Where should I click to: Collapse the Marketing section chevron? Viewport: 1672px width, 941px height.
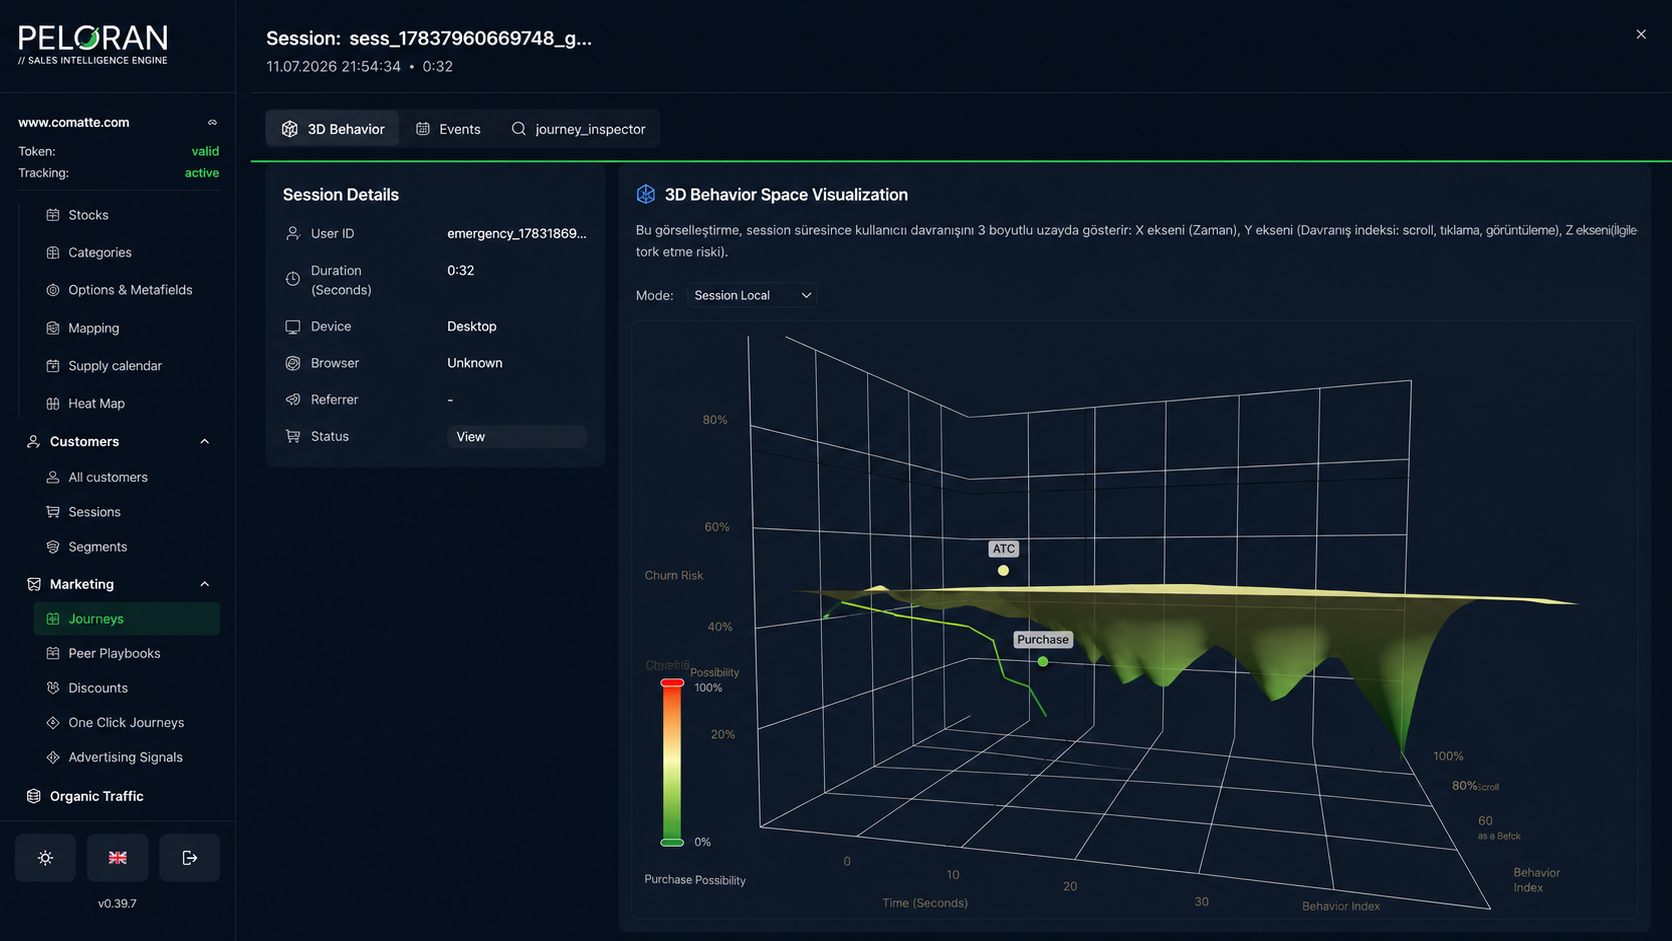(204, 584)
